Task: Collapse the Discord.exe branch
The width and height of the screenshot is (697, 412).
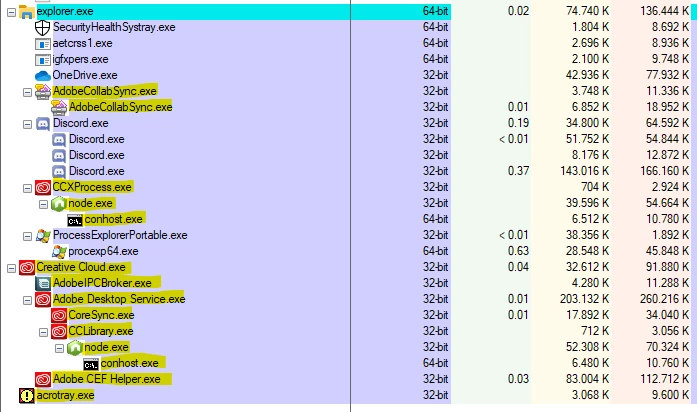Action: (28, 124)
